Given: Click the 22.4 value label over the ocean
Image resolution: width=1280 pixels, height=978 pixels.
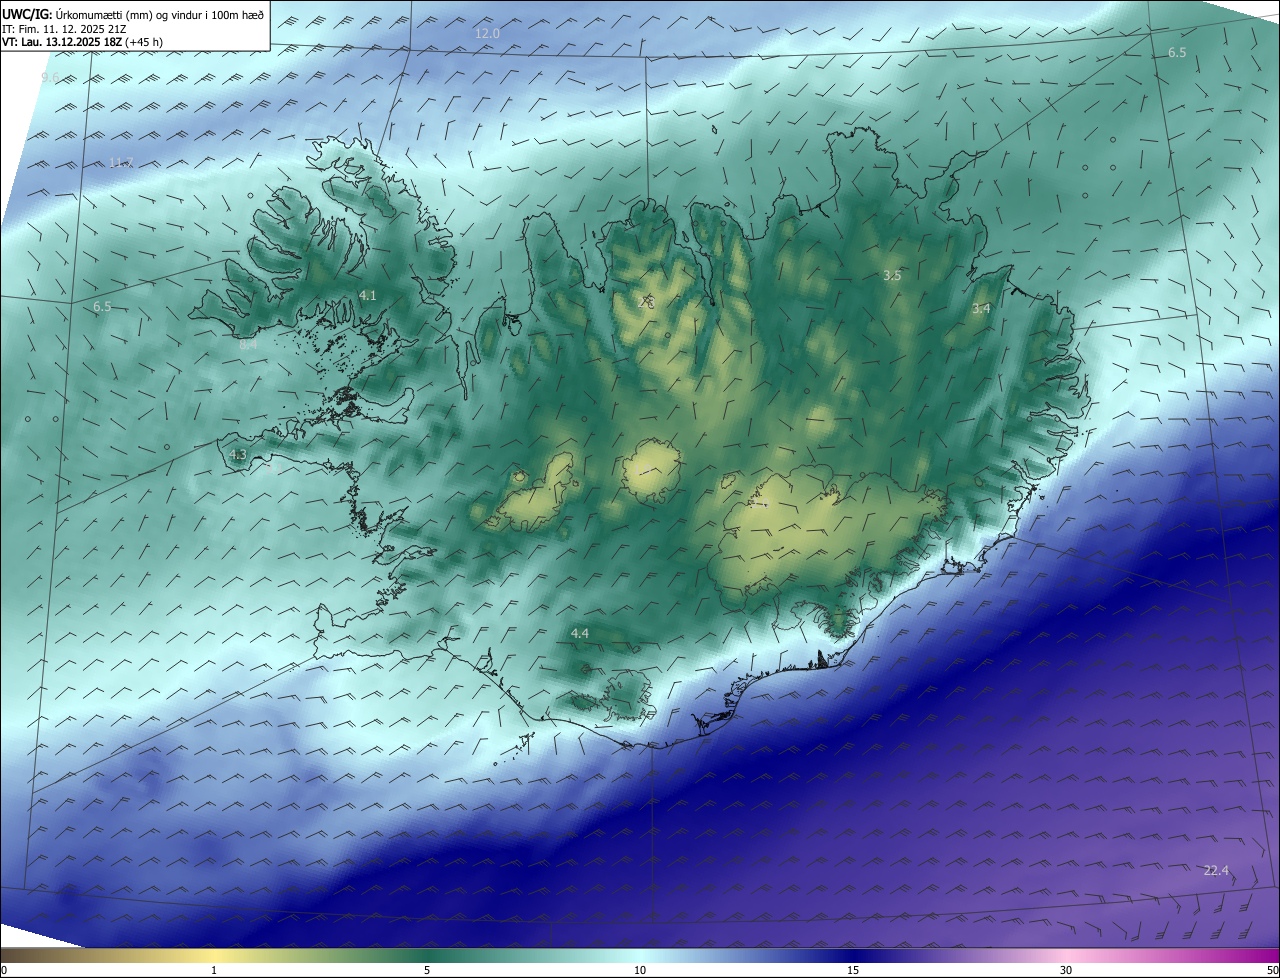Looking at the screenshot, I should point(1216,871).
